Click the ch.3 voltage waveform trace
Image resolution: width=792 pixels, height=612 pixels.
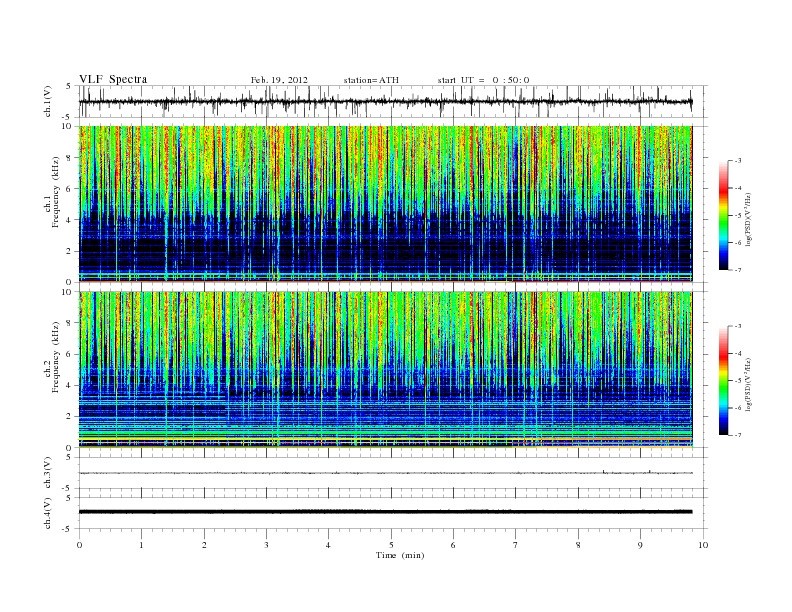pyautogui.click(x=385, y=473)
